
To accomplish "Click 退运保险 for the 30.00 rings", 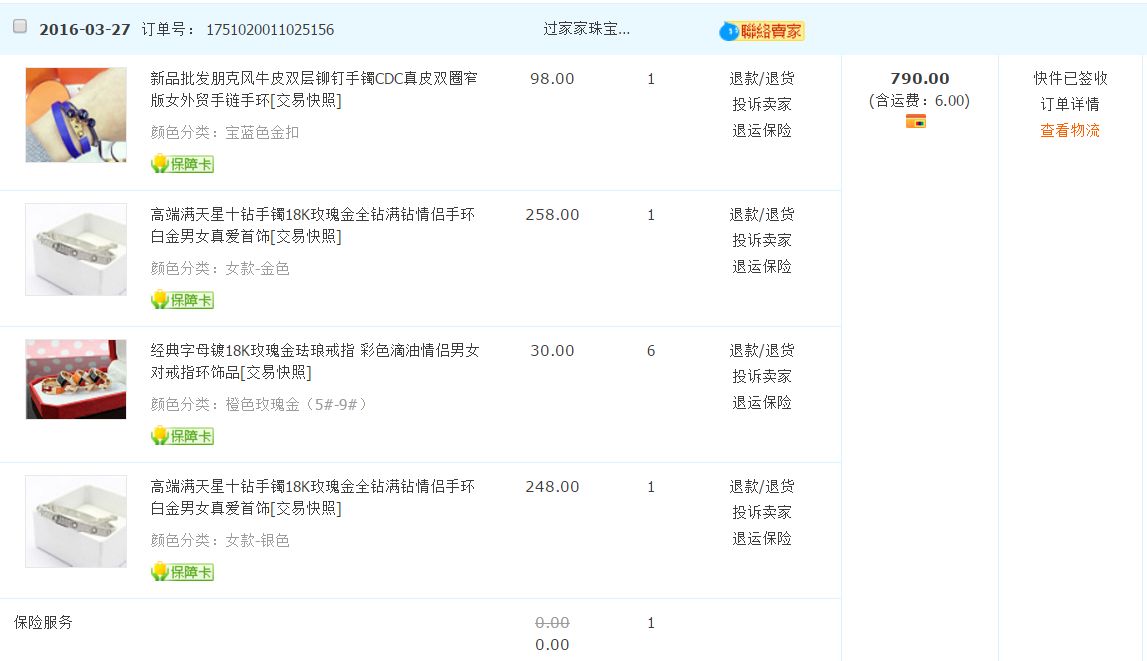I will click(x=761, y=403).
